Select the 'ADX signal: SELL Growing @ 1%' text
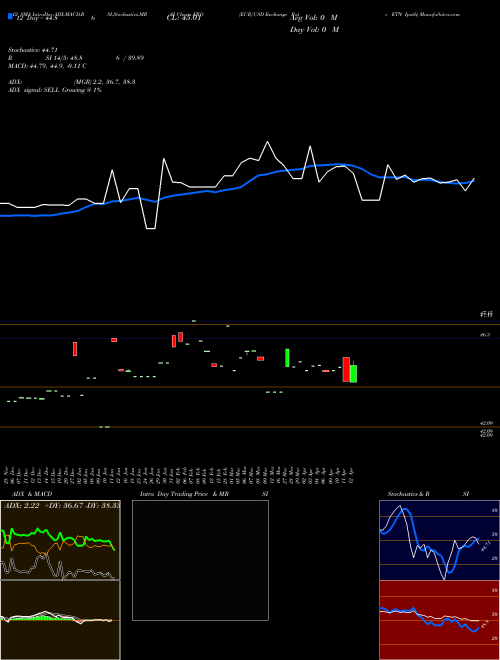This screenshot has width=500, height=660. pos(55,90)
